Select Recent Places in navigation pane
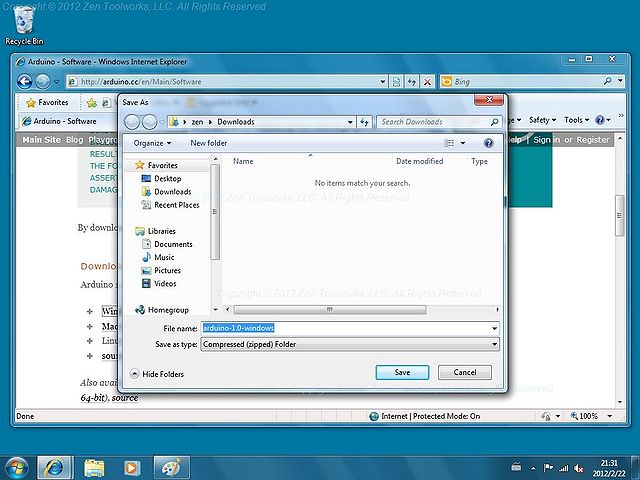The height and width of the screenshot is (480, 640). 176,205
